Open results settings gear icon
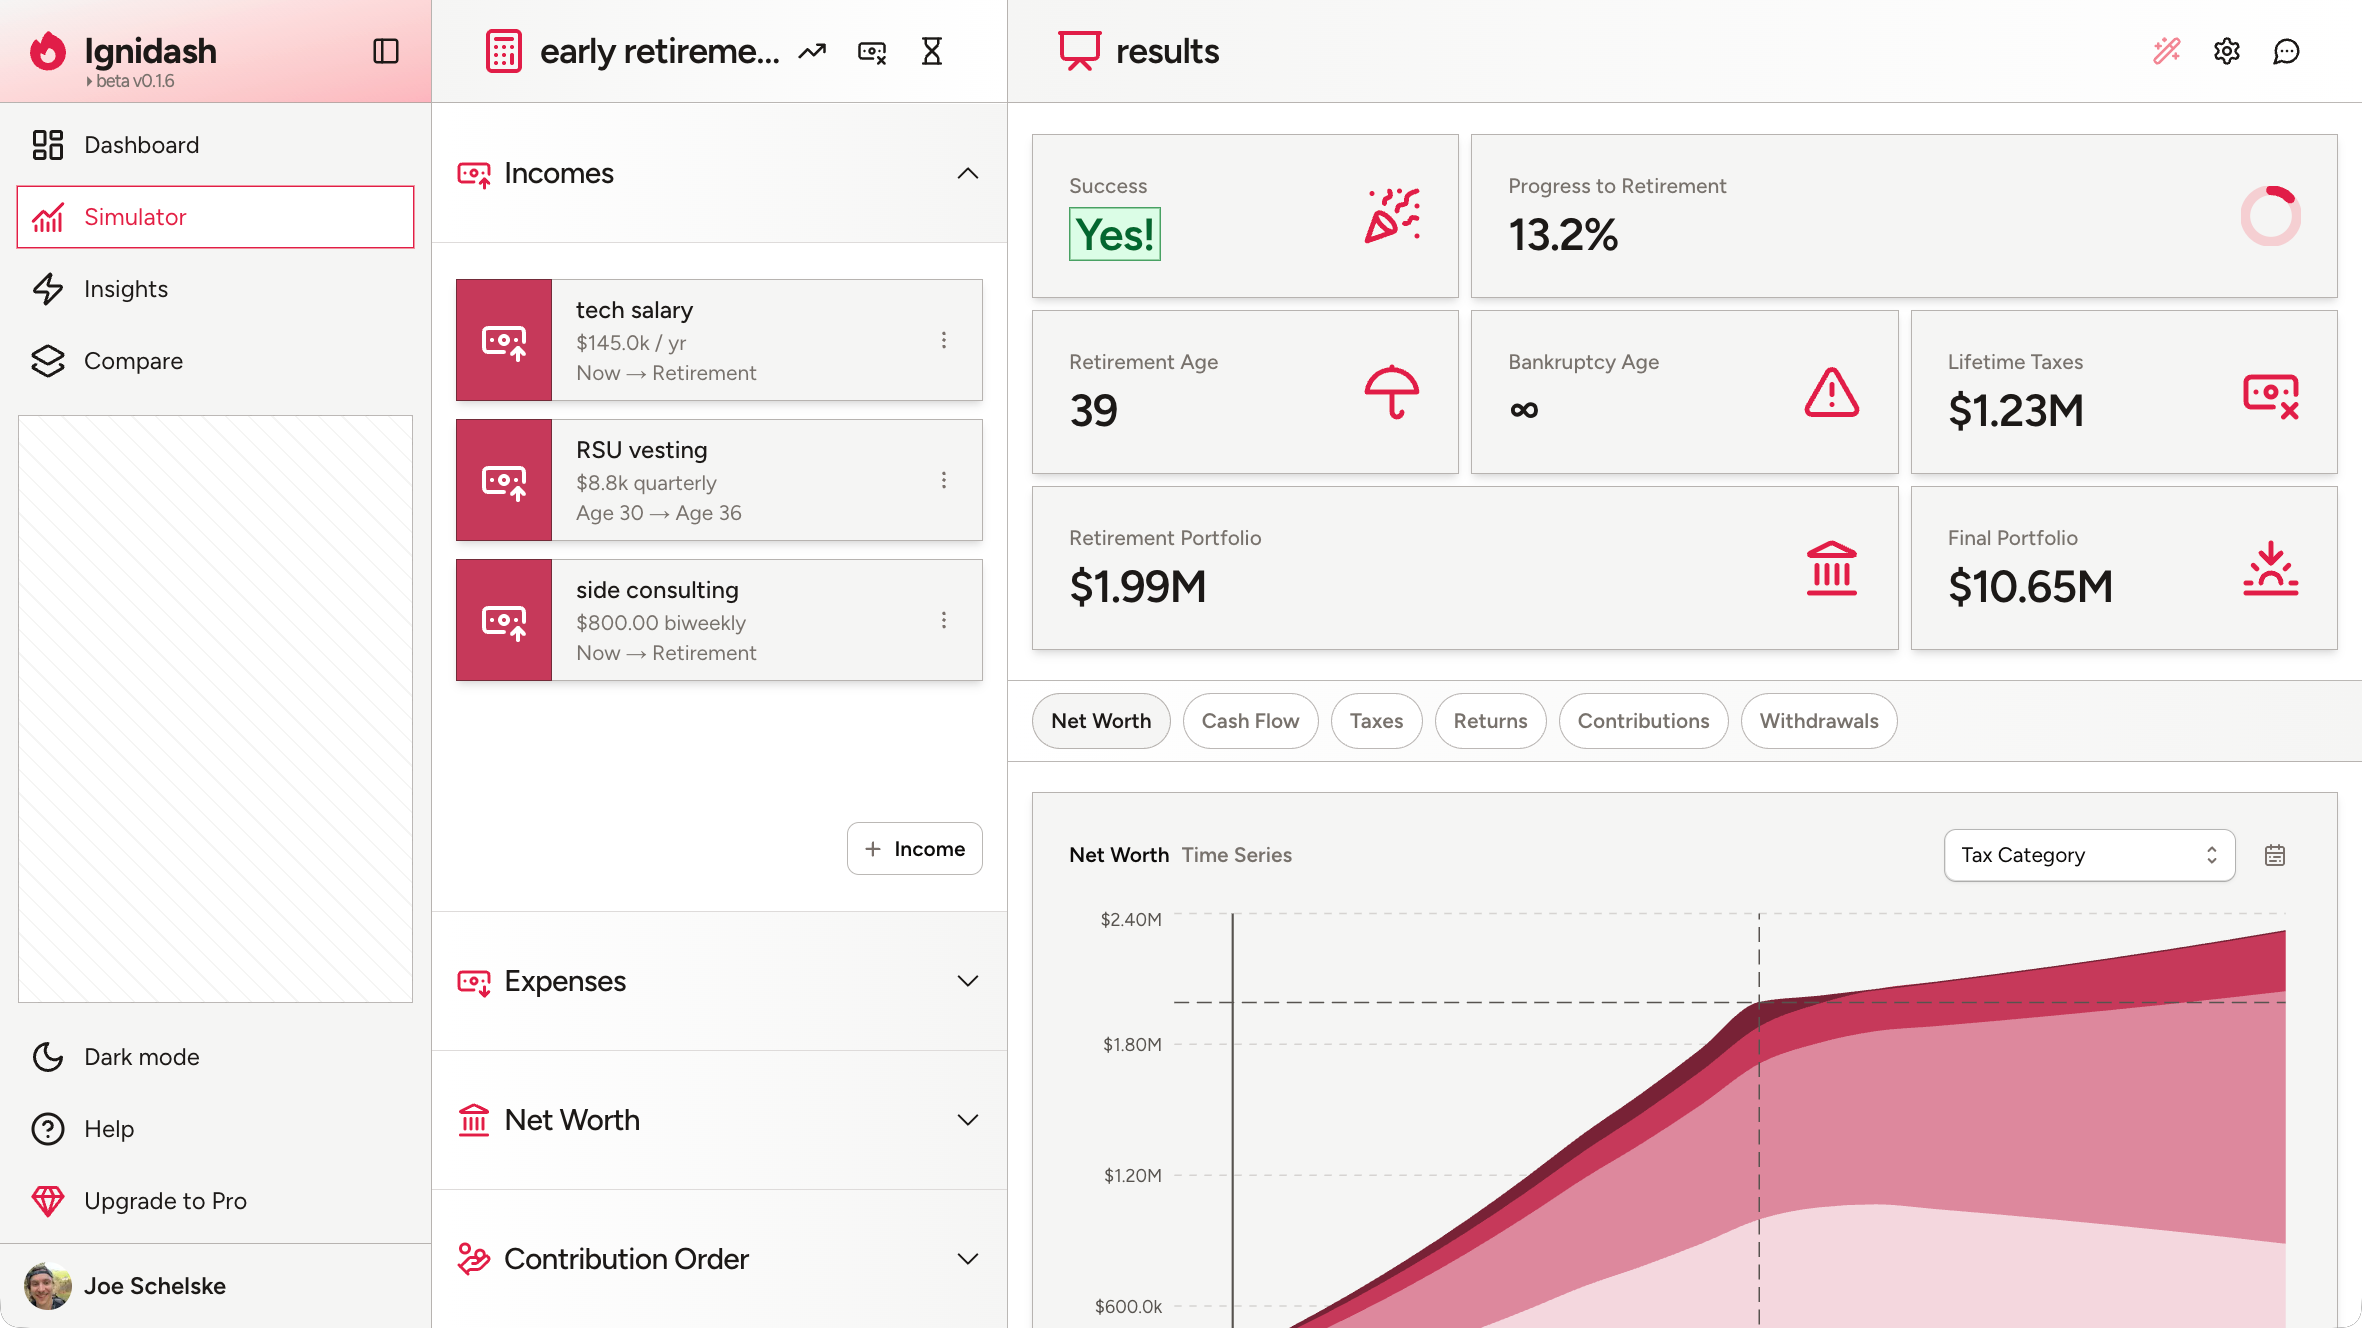The image size is (2362, 1328). click(2227, 51)
